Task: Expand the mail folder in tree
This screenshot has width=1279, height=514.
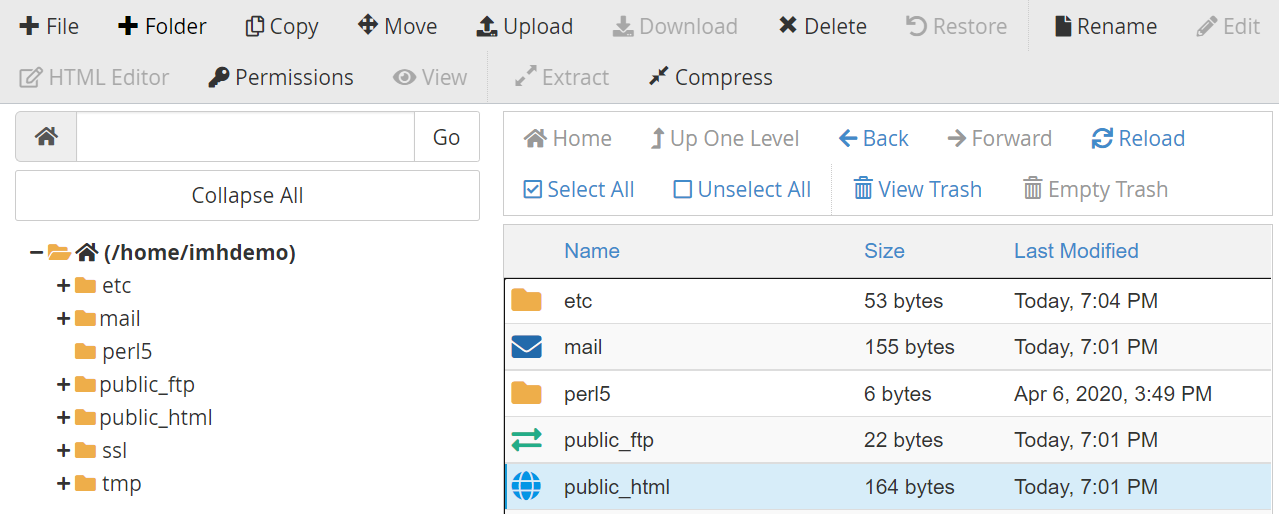Action: pos(63,319)
